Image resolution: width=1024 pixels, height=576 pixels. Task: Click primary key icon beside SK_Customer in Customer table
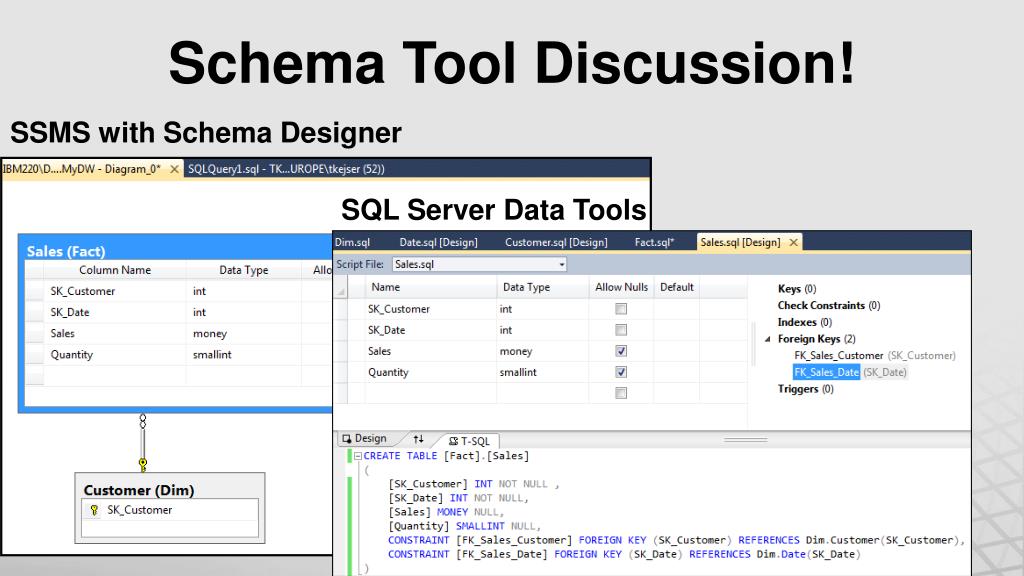tap(94, 510)
